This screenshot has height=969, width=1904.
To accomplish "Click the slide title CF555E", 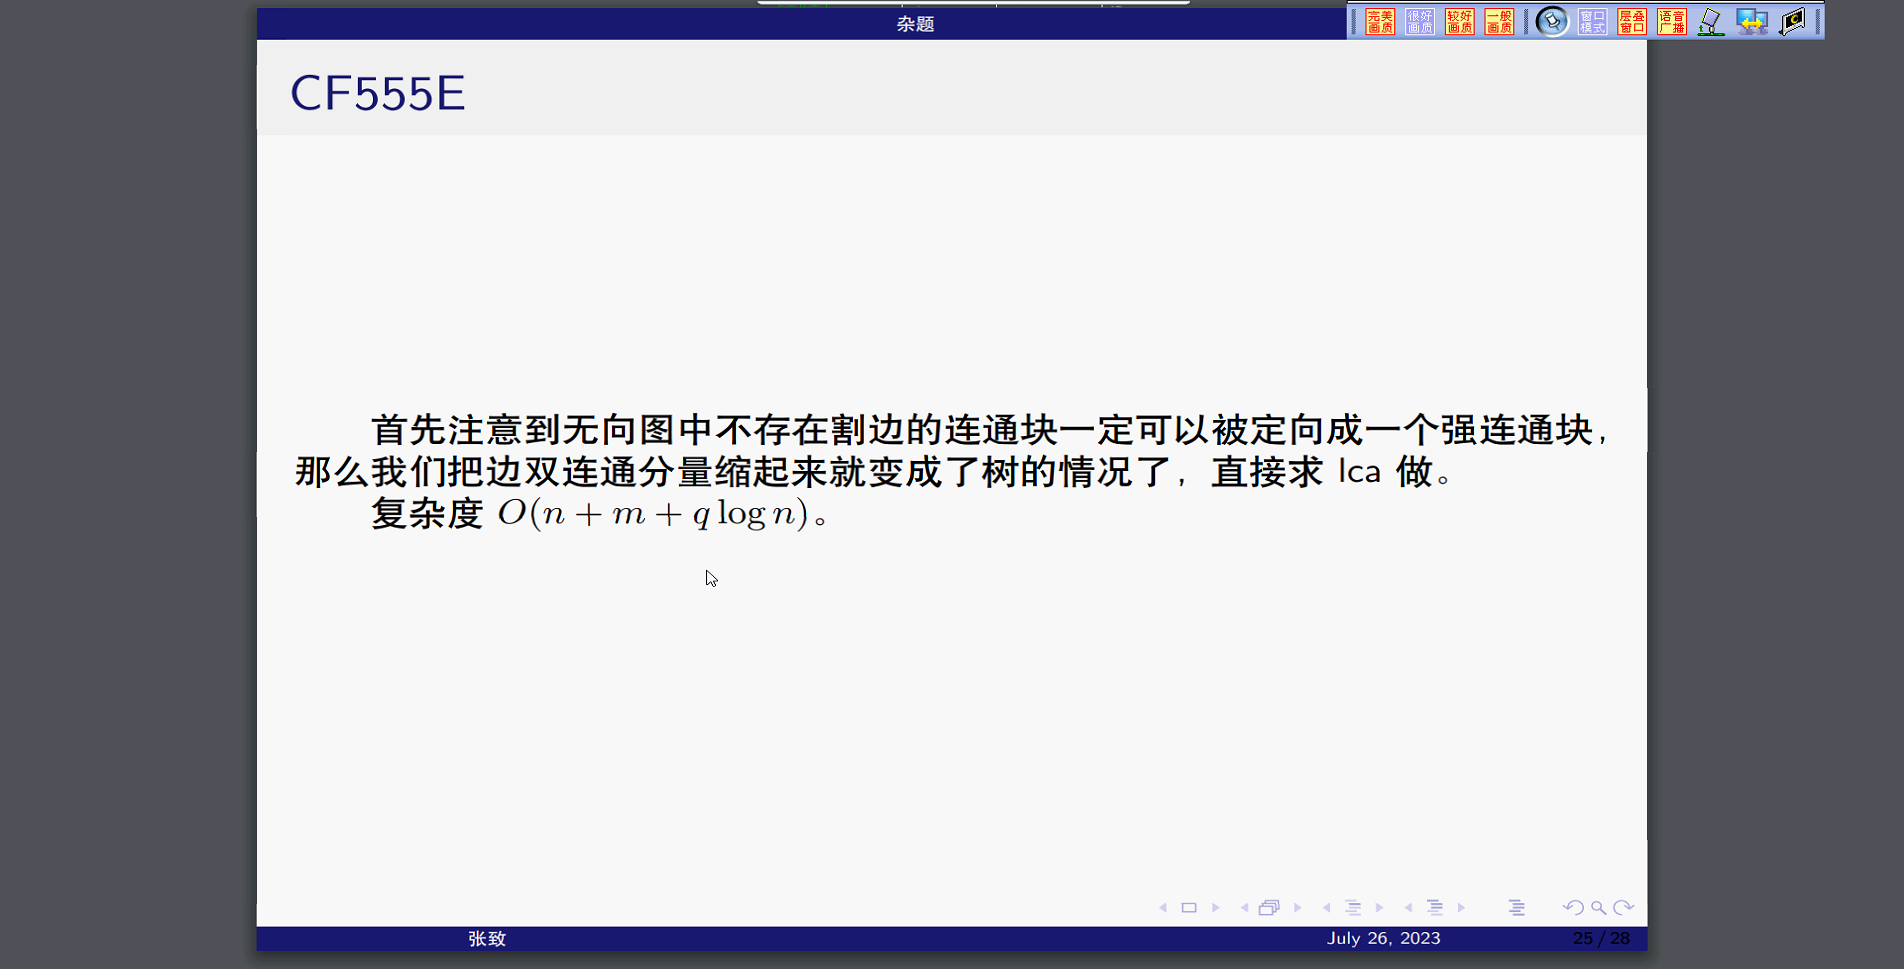I will click(378, 94).
